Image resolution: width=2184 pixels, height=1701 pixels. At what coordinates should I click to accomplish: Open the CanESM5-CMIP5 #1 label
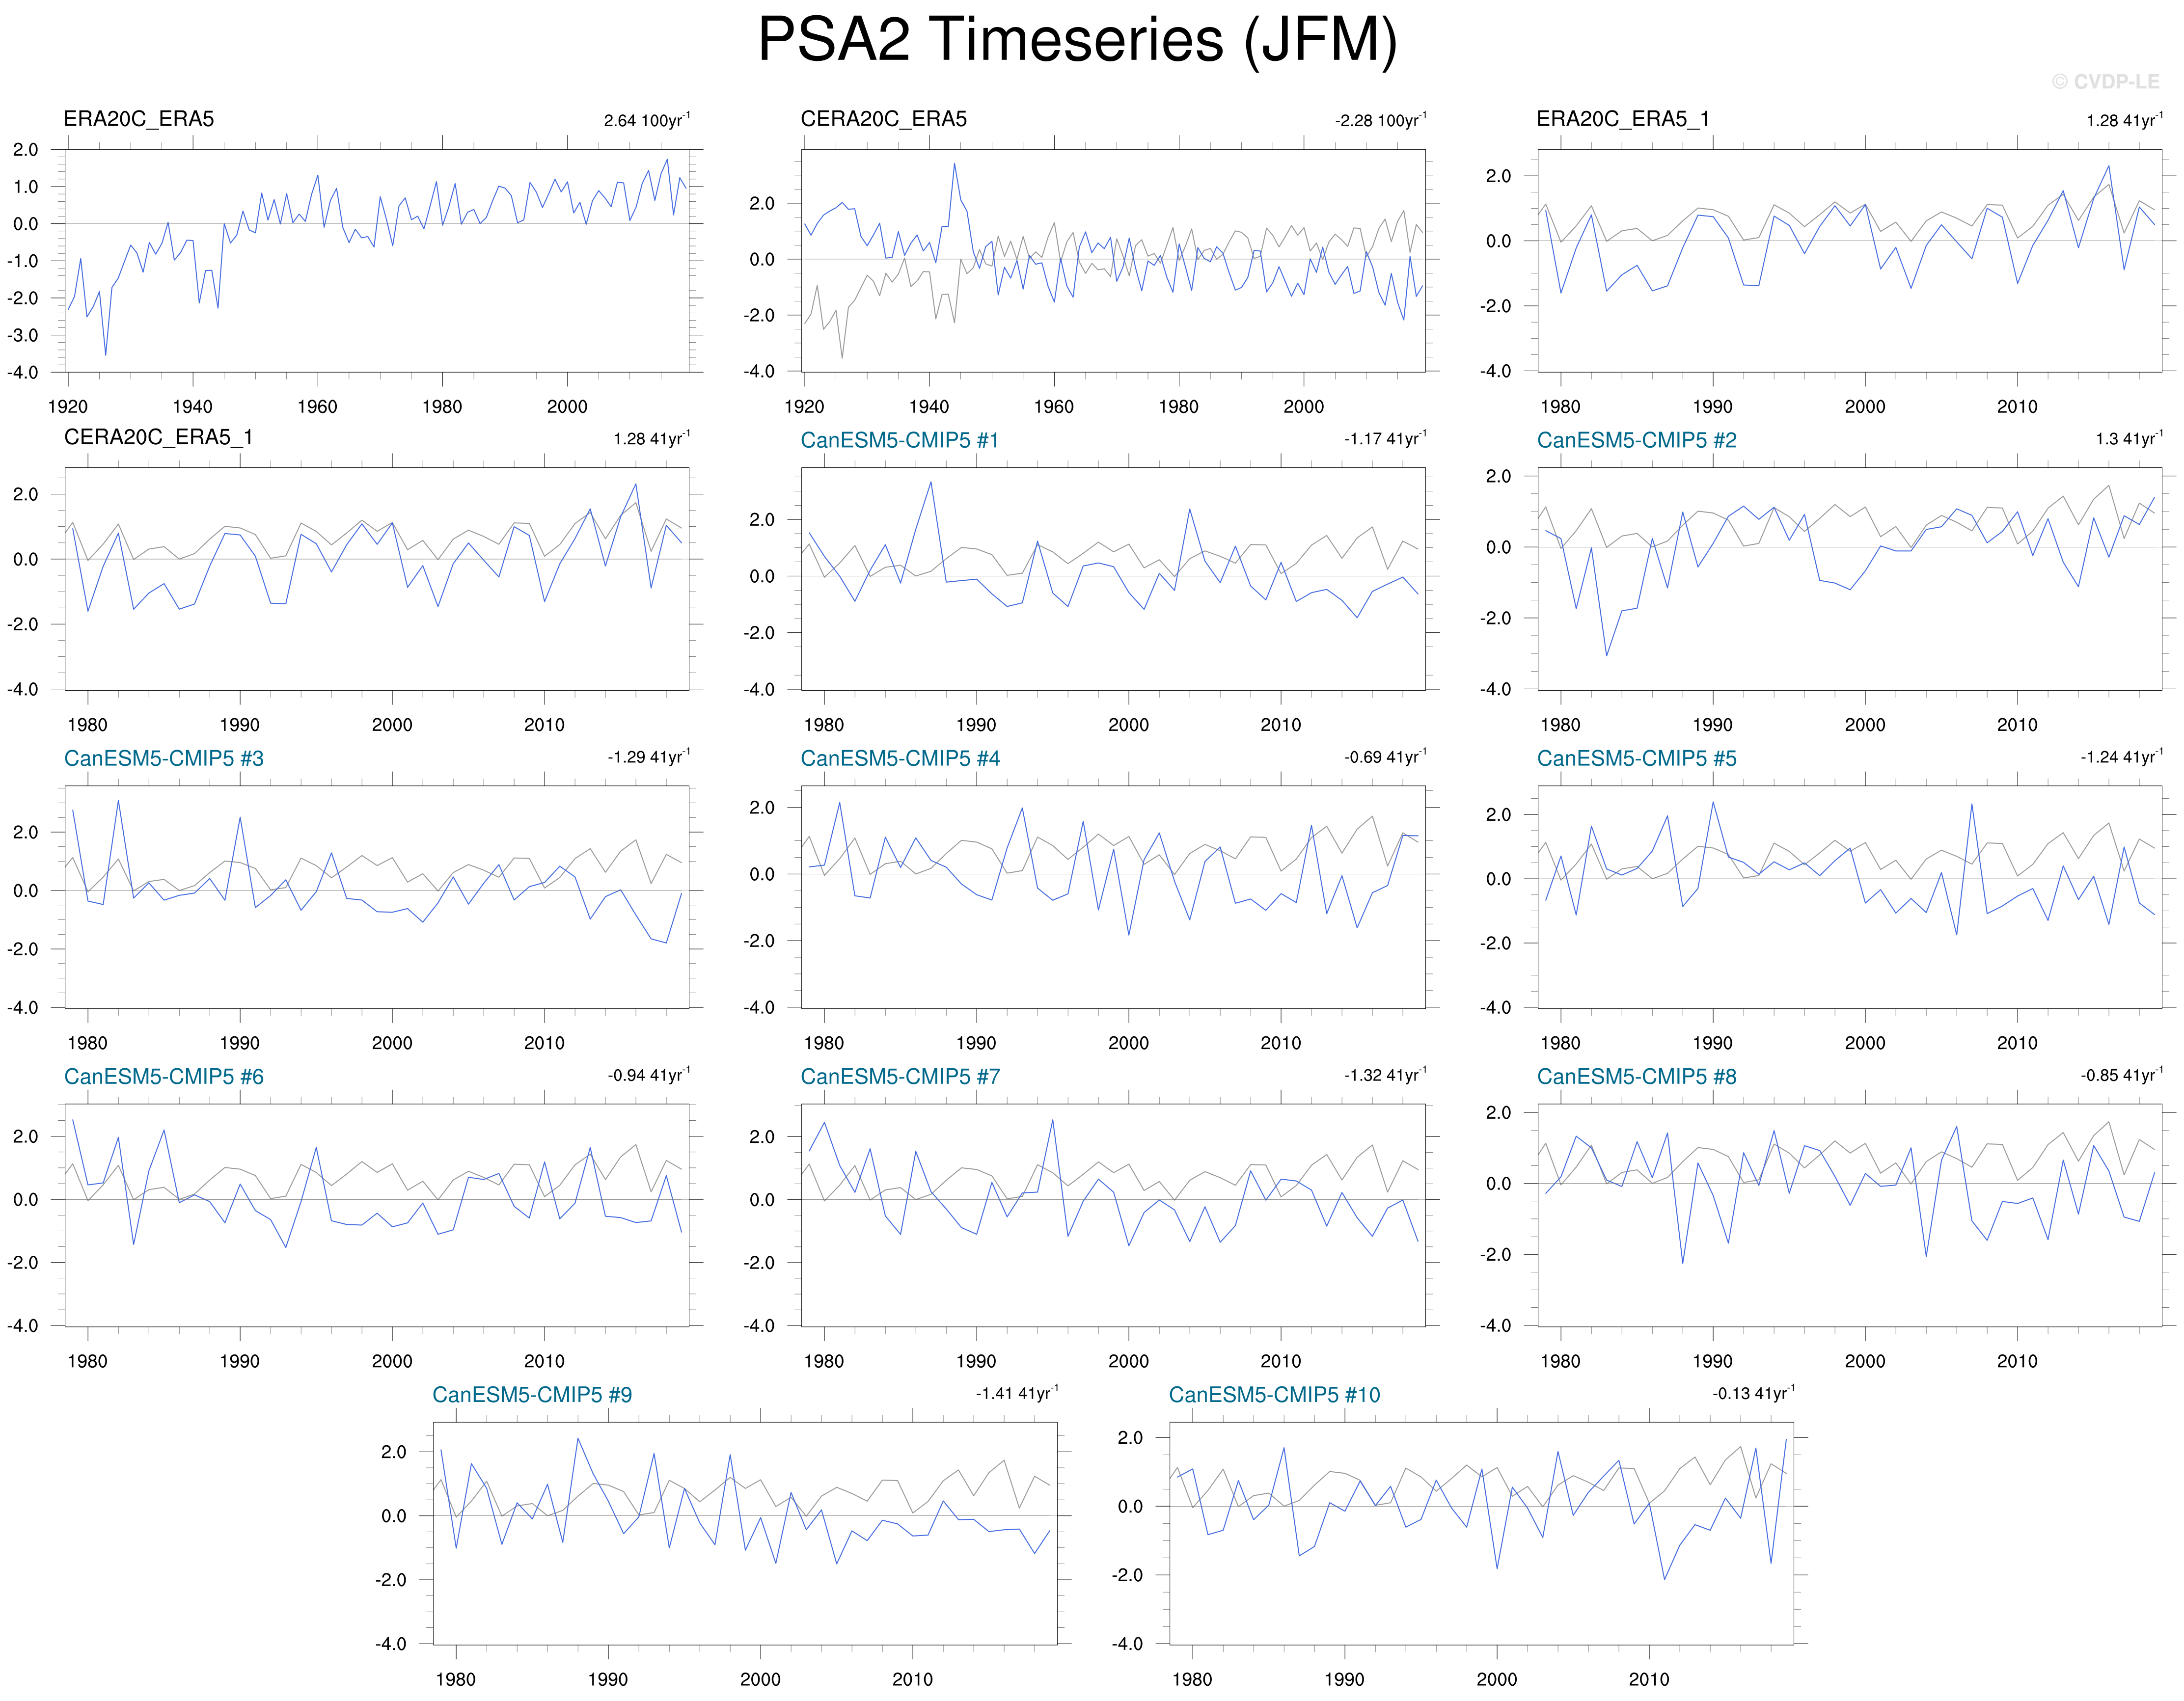click(899, 440)
